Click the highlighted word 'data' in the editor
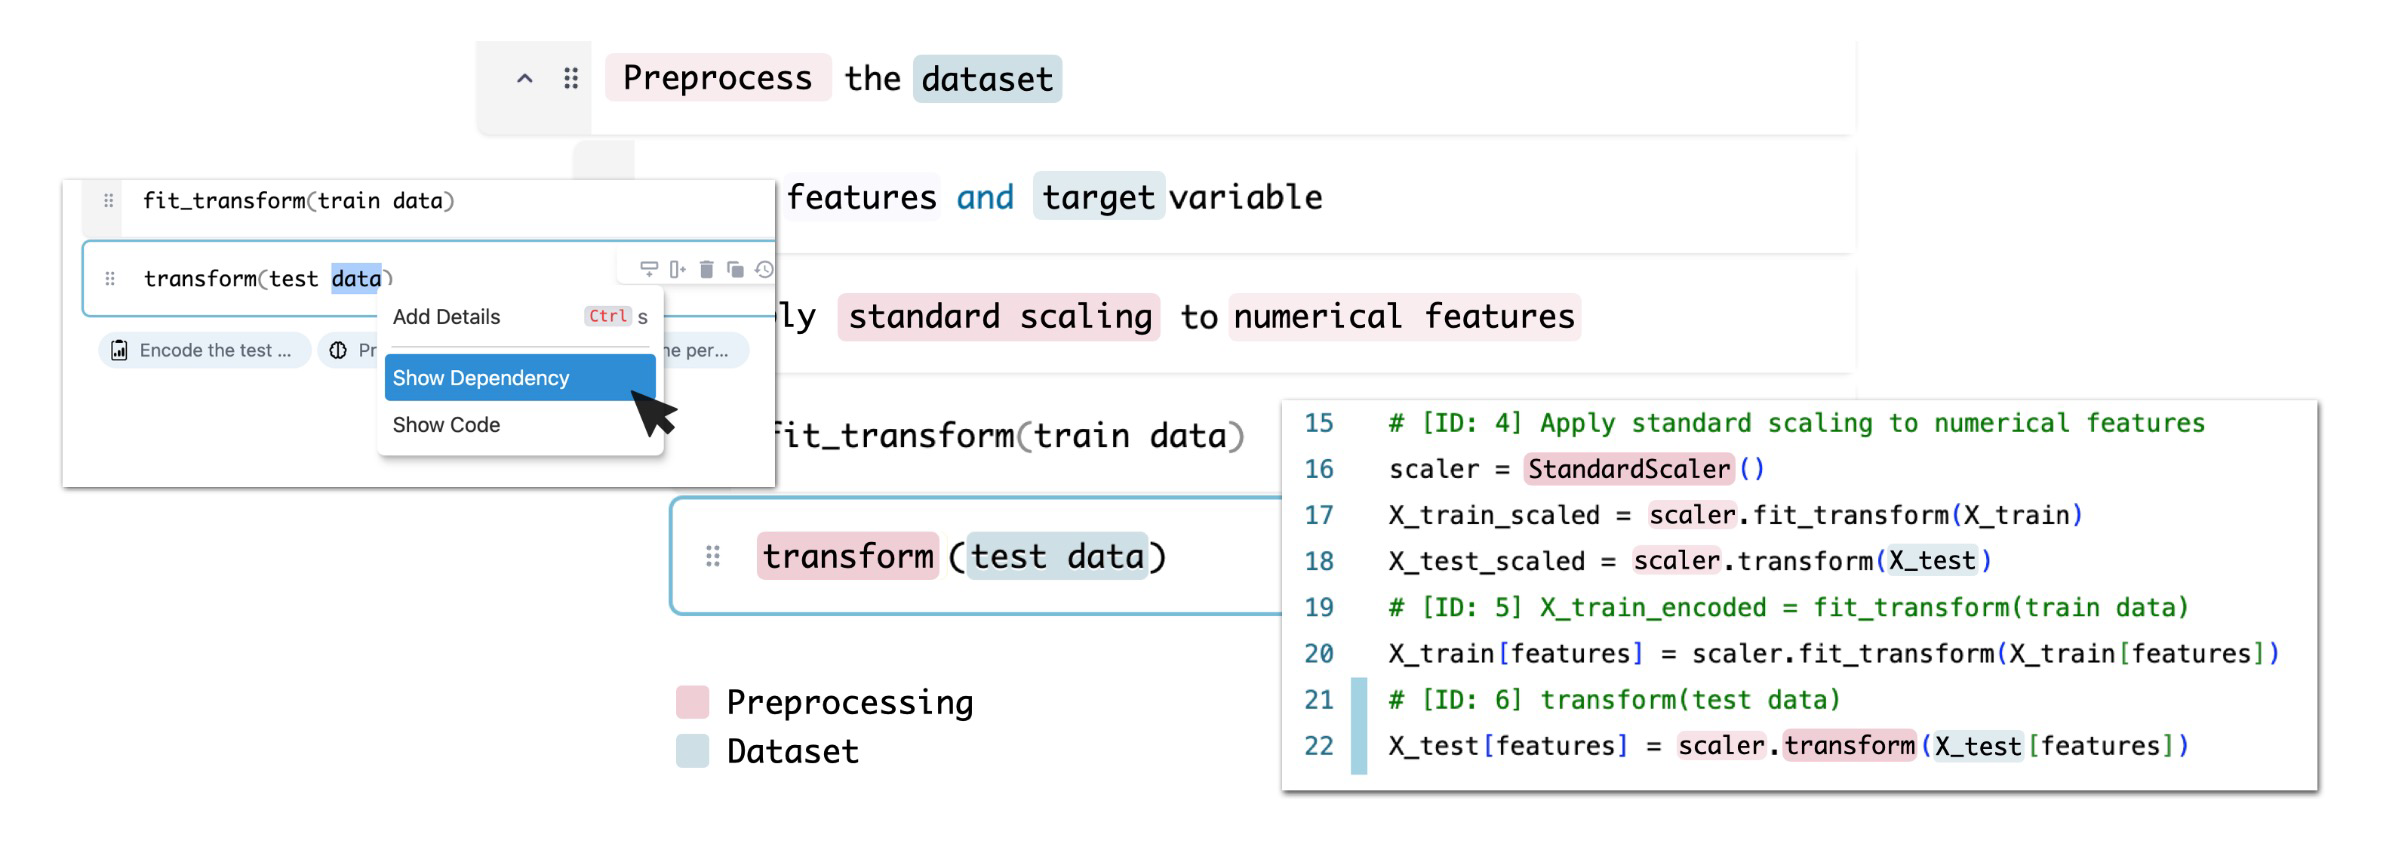The height and width of the screenshot is (844, 2390). click(x=356, y=279)
